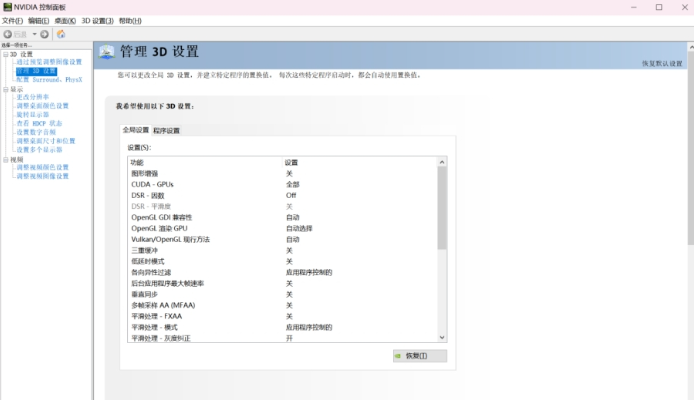Select the 各向异性过滤 setting row

tap(282, 272)
